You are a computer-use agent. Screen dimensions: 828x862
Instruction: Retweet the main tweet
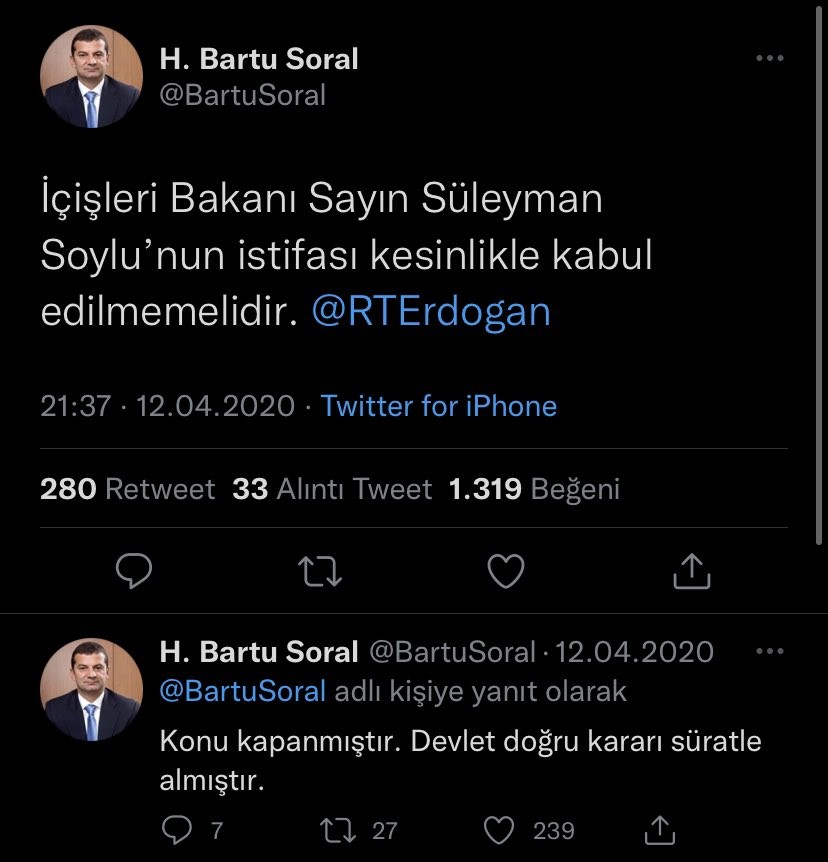point(321,571)
